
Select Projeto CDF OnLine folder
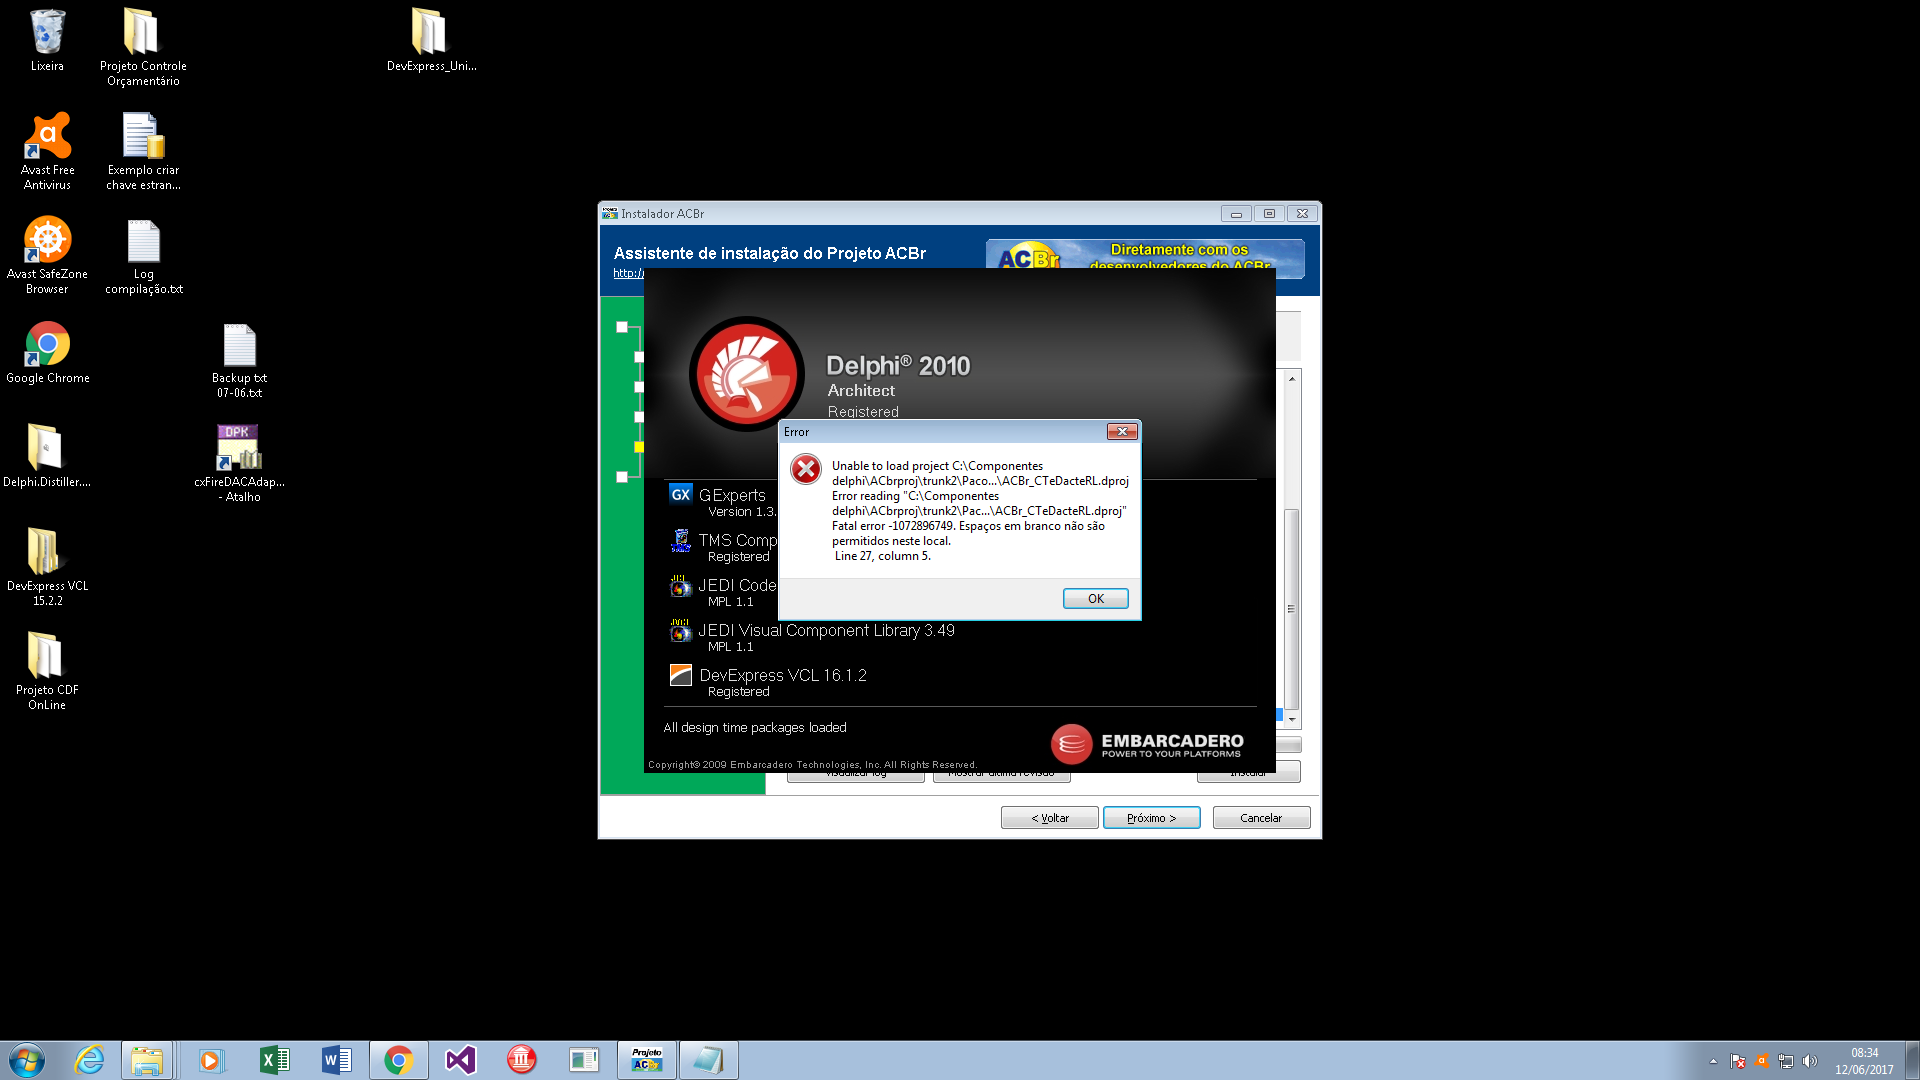tap(47, 671)
